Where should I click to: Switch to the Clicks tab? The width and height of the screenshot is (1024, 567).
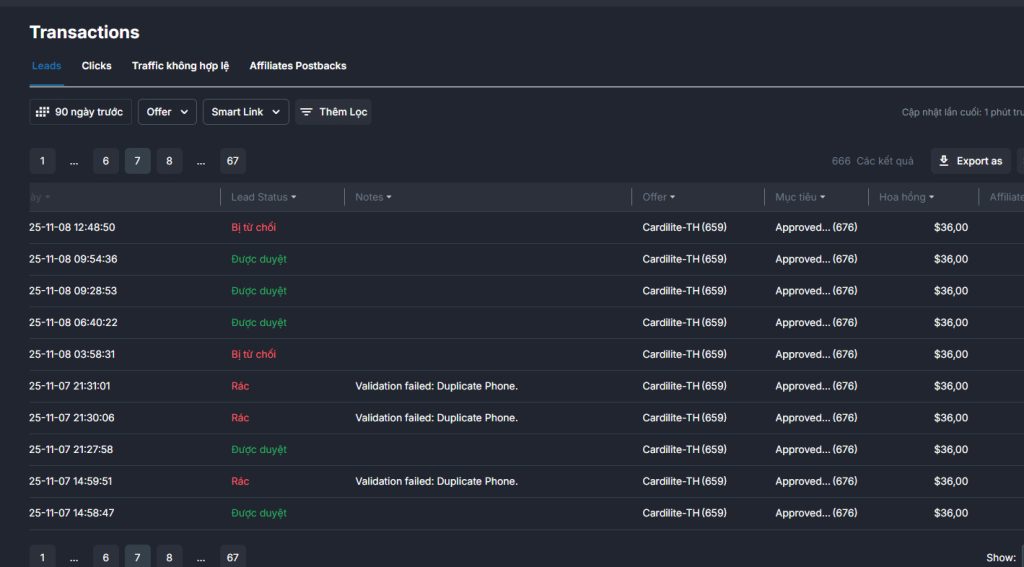pyautogui.click(x=97, y=66)
